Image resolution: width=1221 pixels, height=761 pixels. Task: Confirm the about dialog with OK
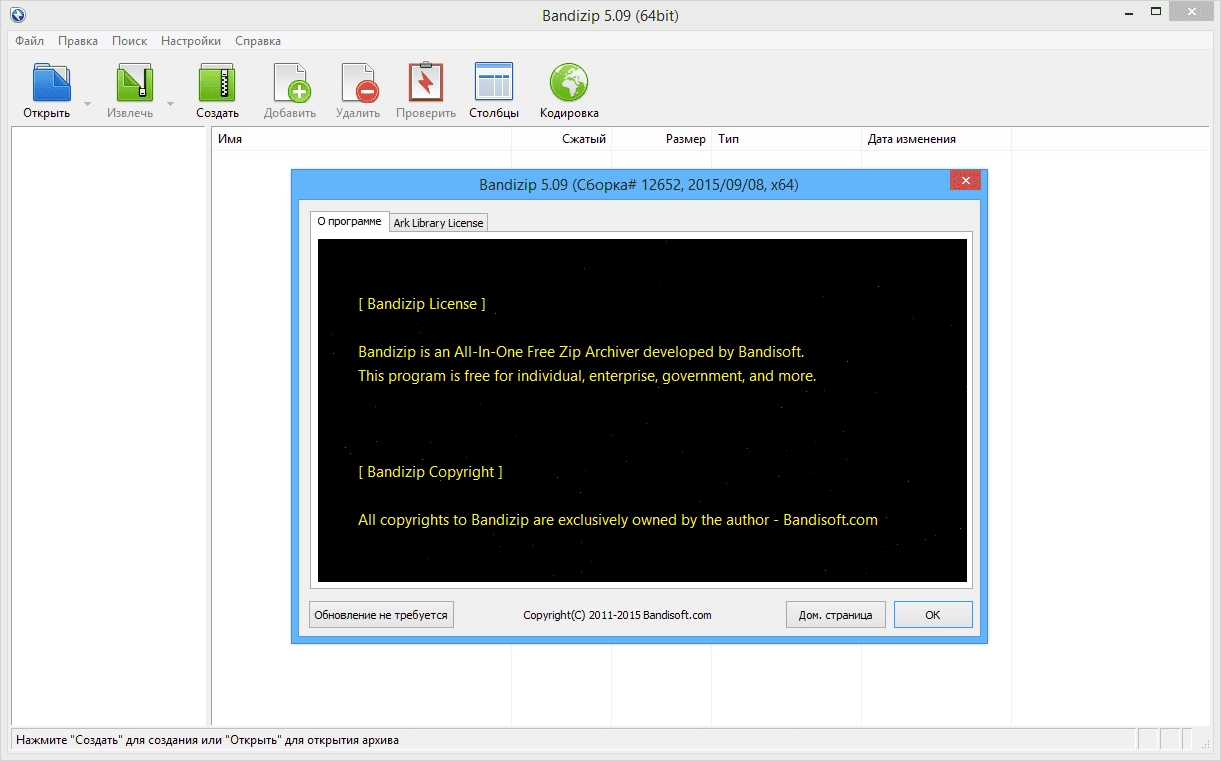click(x=933, y=615)
